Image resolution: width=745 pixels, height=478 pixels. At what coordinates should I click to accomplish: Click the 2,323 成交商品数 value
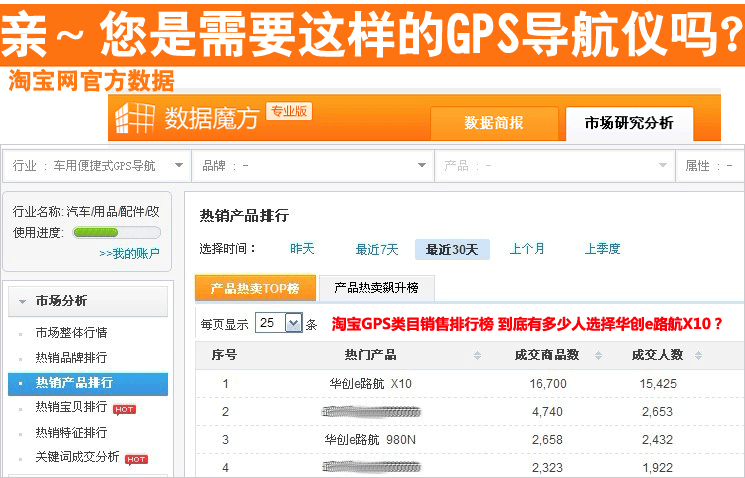point(547,468)
